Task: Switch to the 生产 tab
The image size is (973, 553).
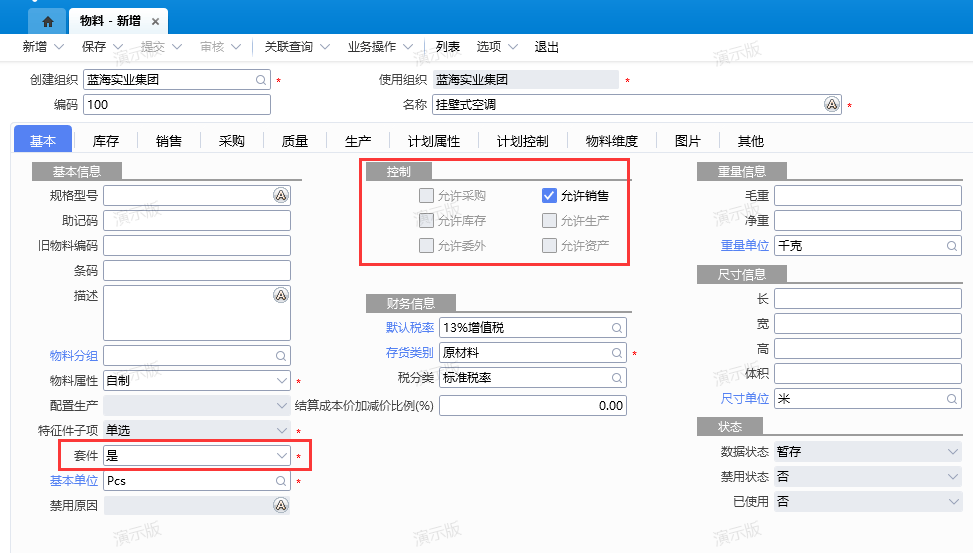Action: tap(358, 141)
